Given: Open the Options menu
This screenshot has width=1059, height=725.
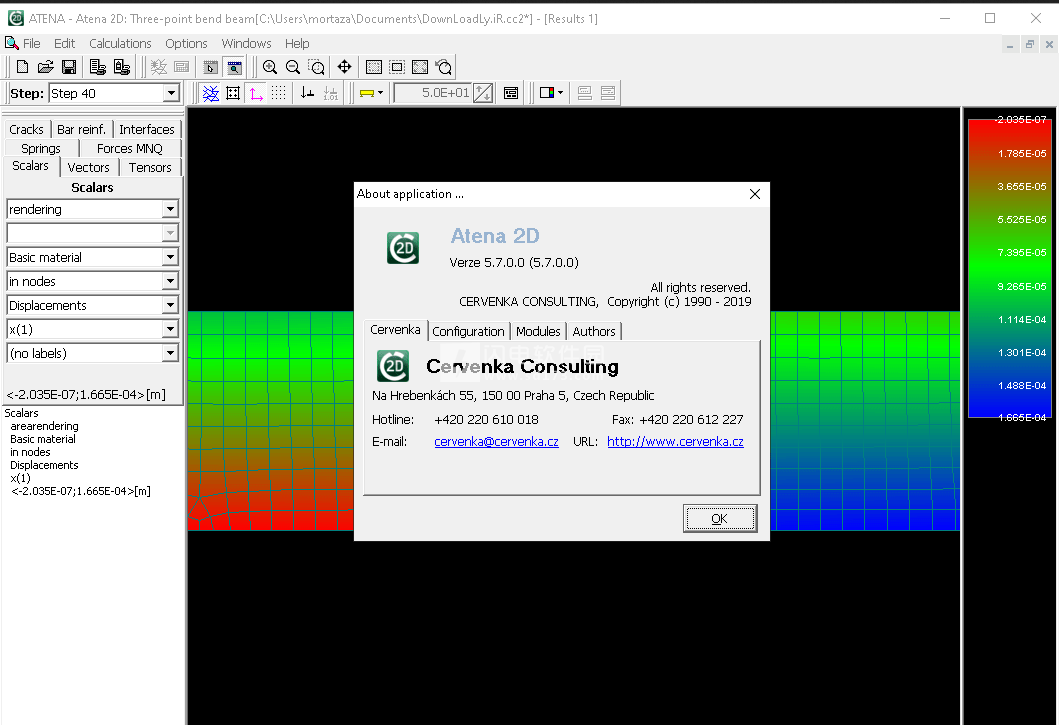Looking at the screenshot, I should coord(186,43).
